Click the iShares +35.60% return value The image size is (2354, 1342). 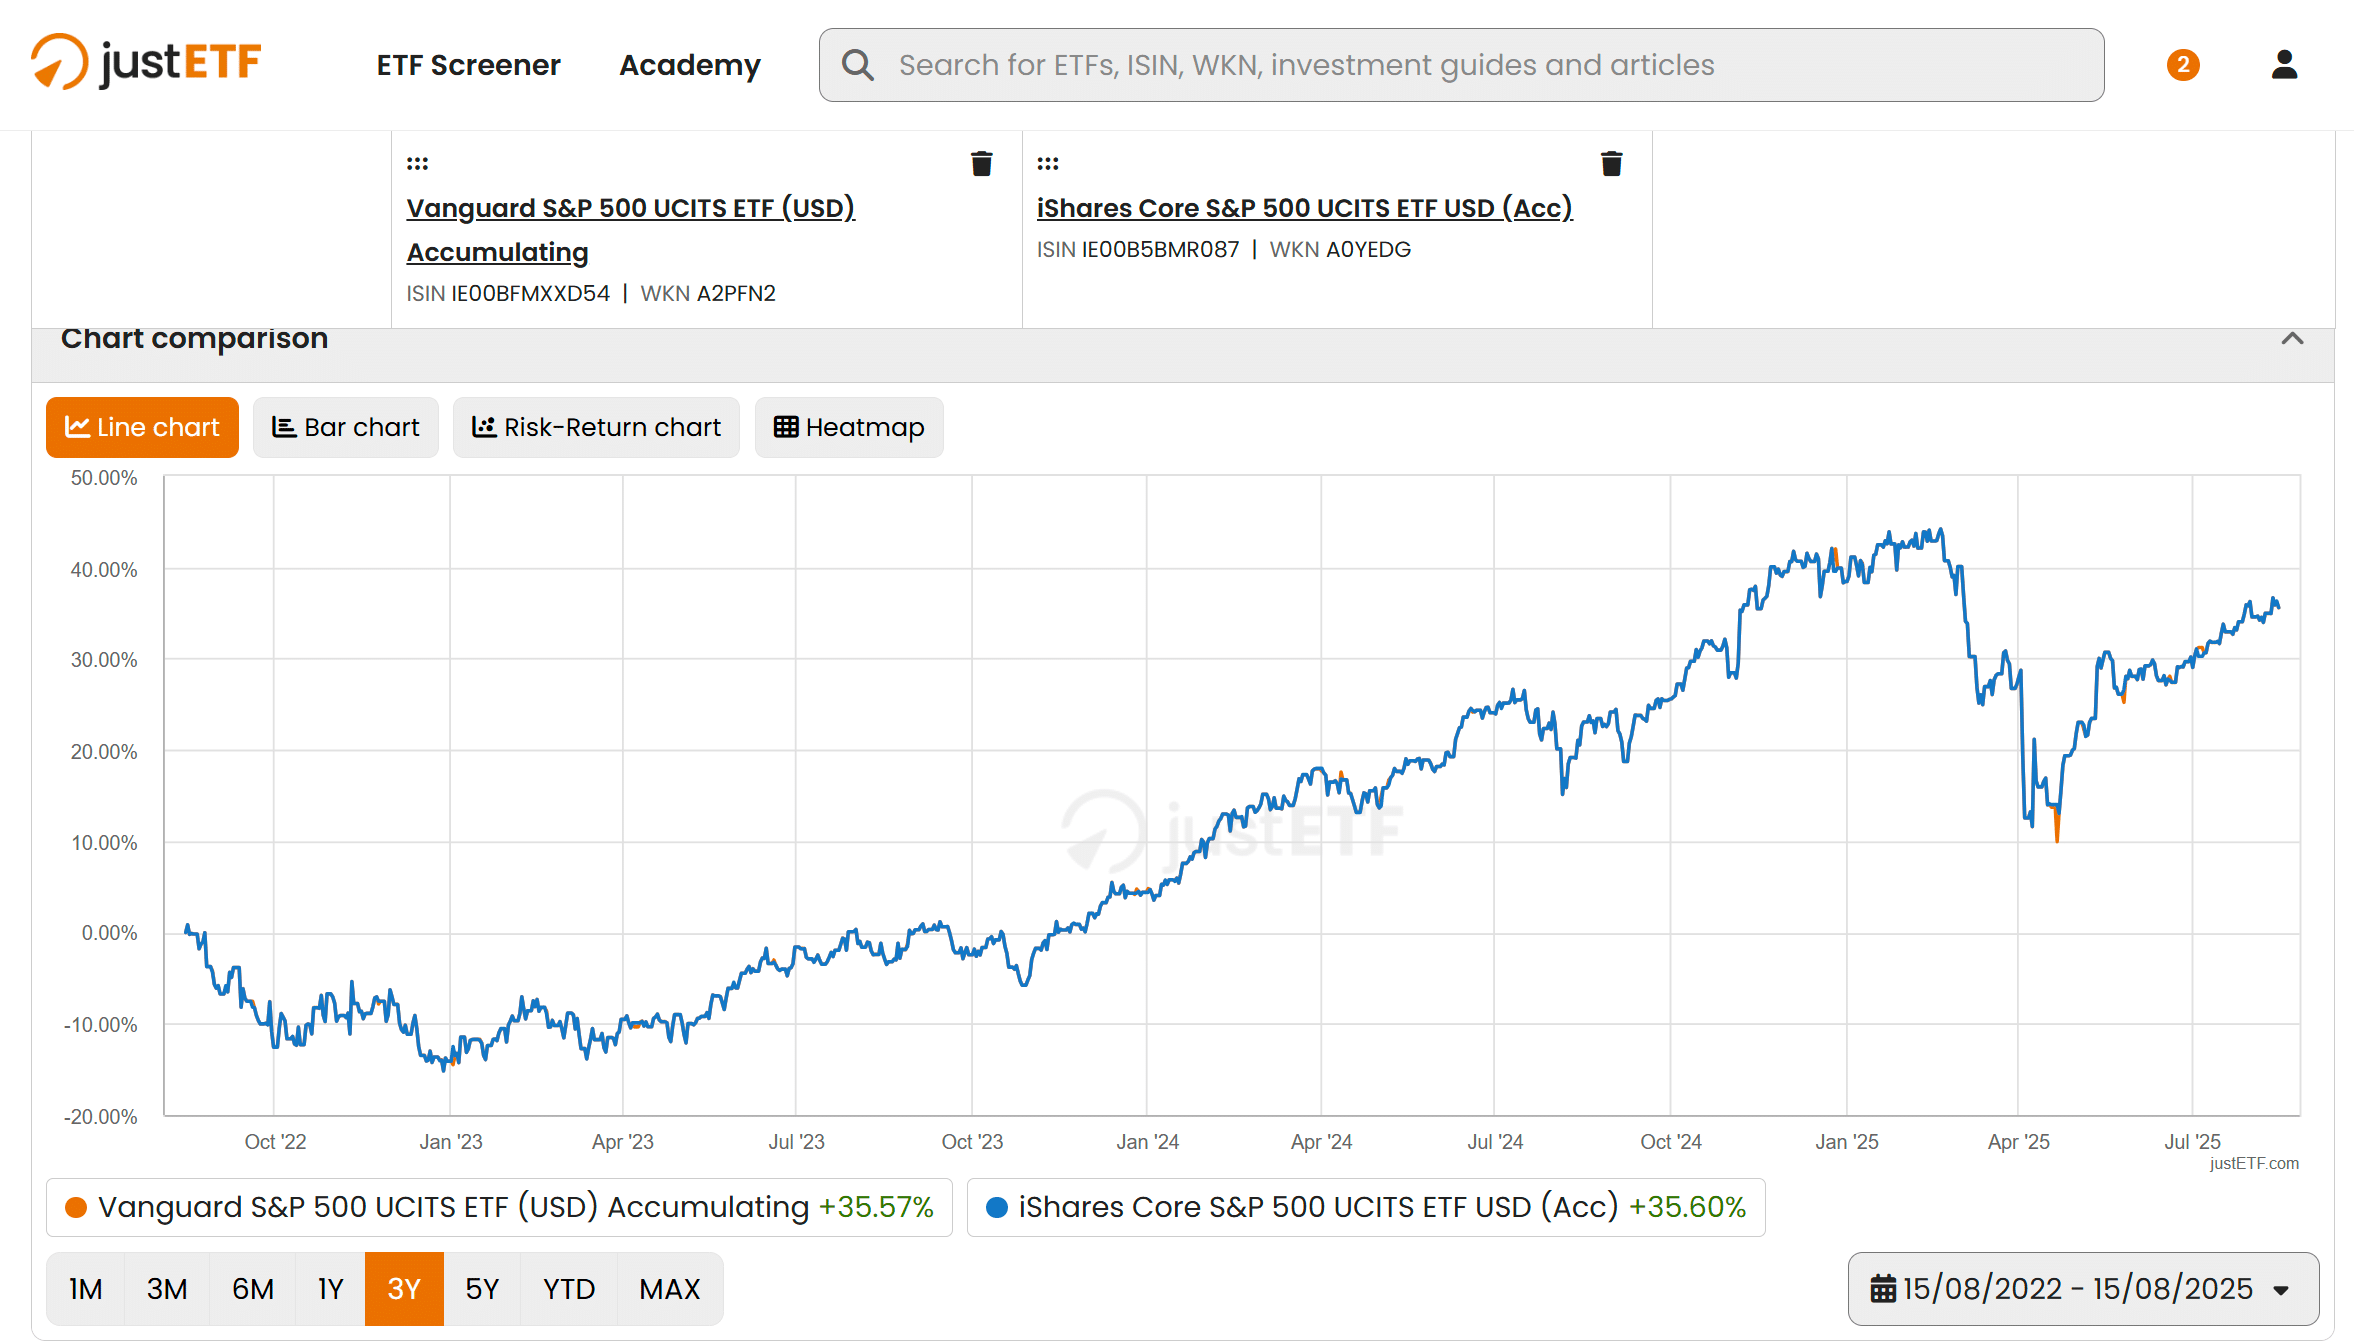[x=1688, y=1207]
